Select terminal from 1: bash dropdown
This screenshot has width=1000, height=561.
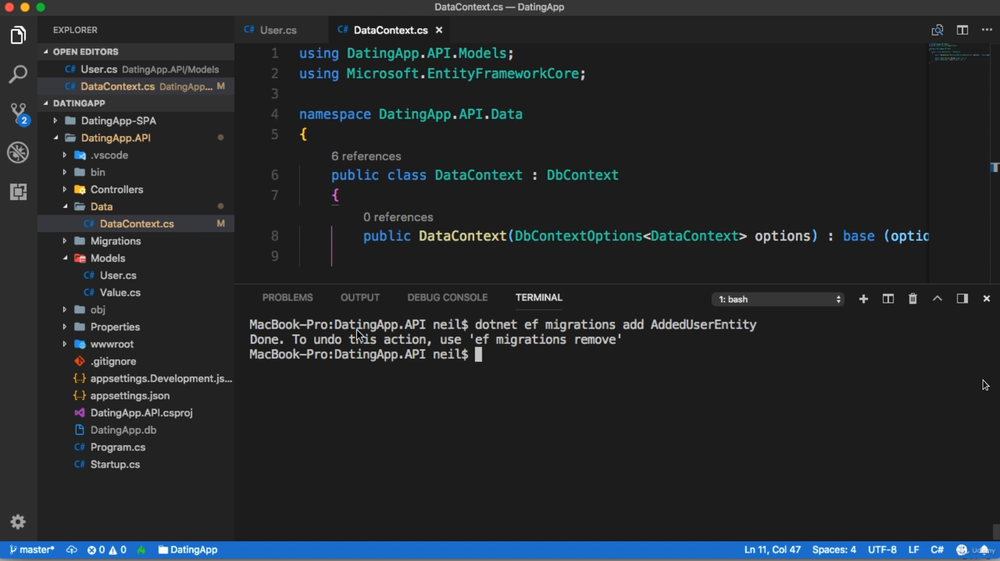pos(778,299)
